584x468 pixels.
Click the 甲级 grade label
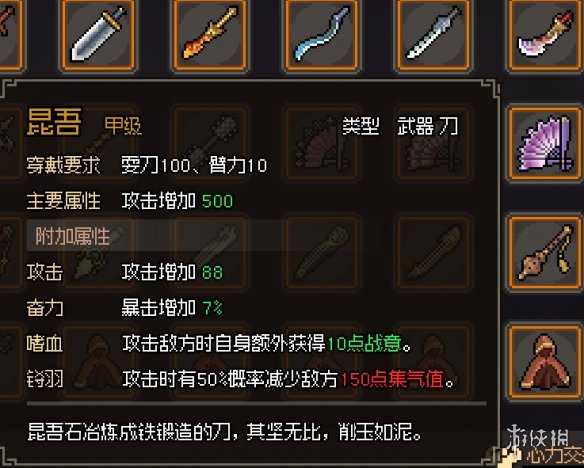coord(123,126)
